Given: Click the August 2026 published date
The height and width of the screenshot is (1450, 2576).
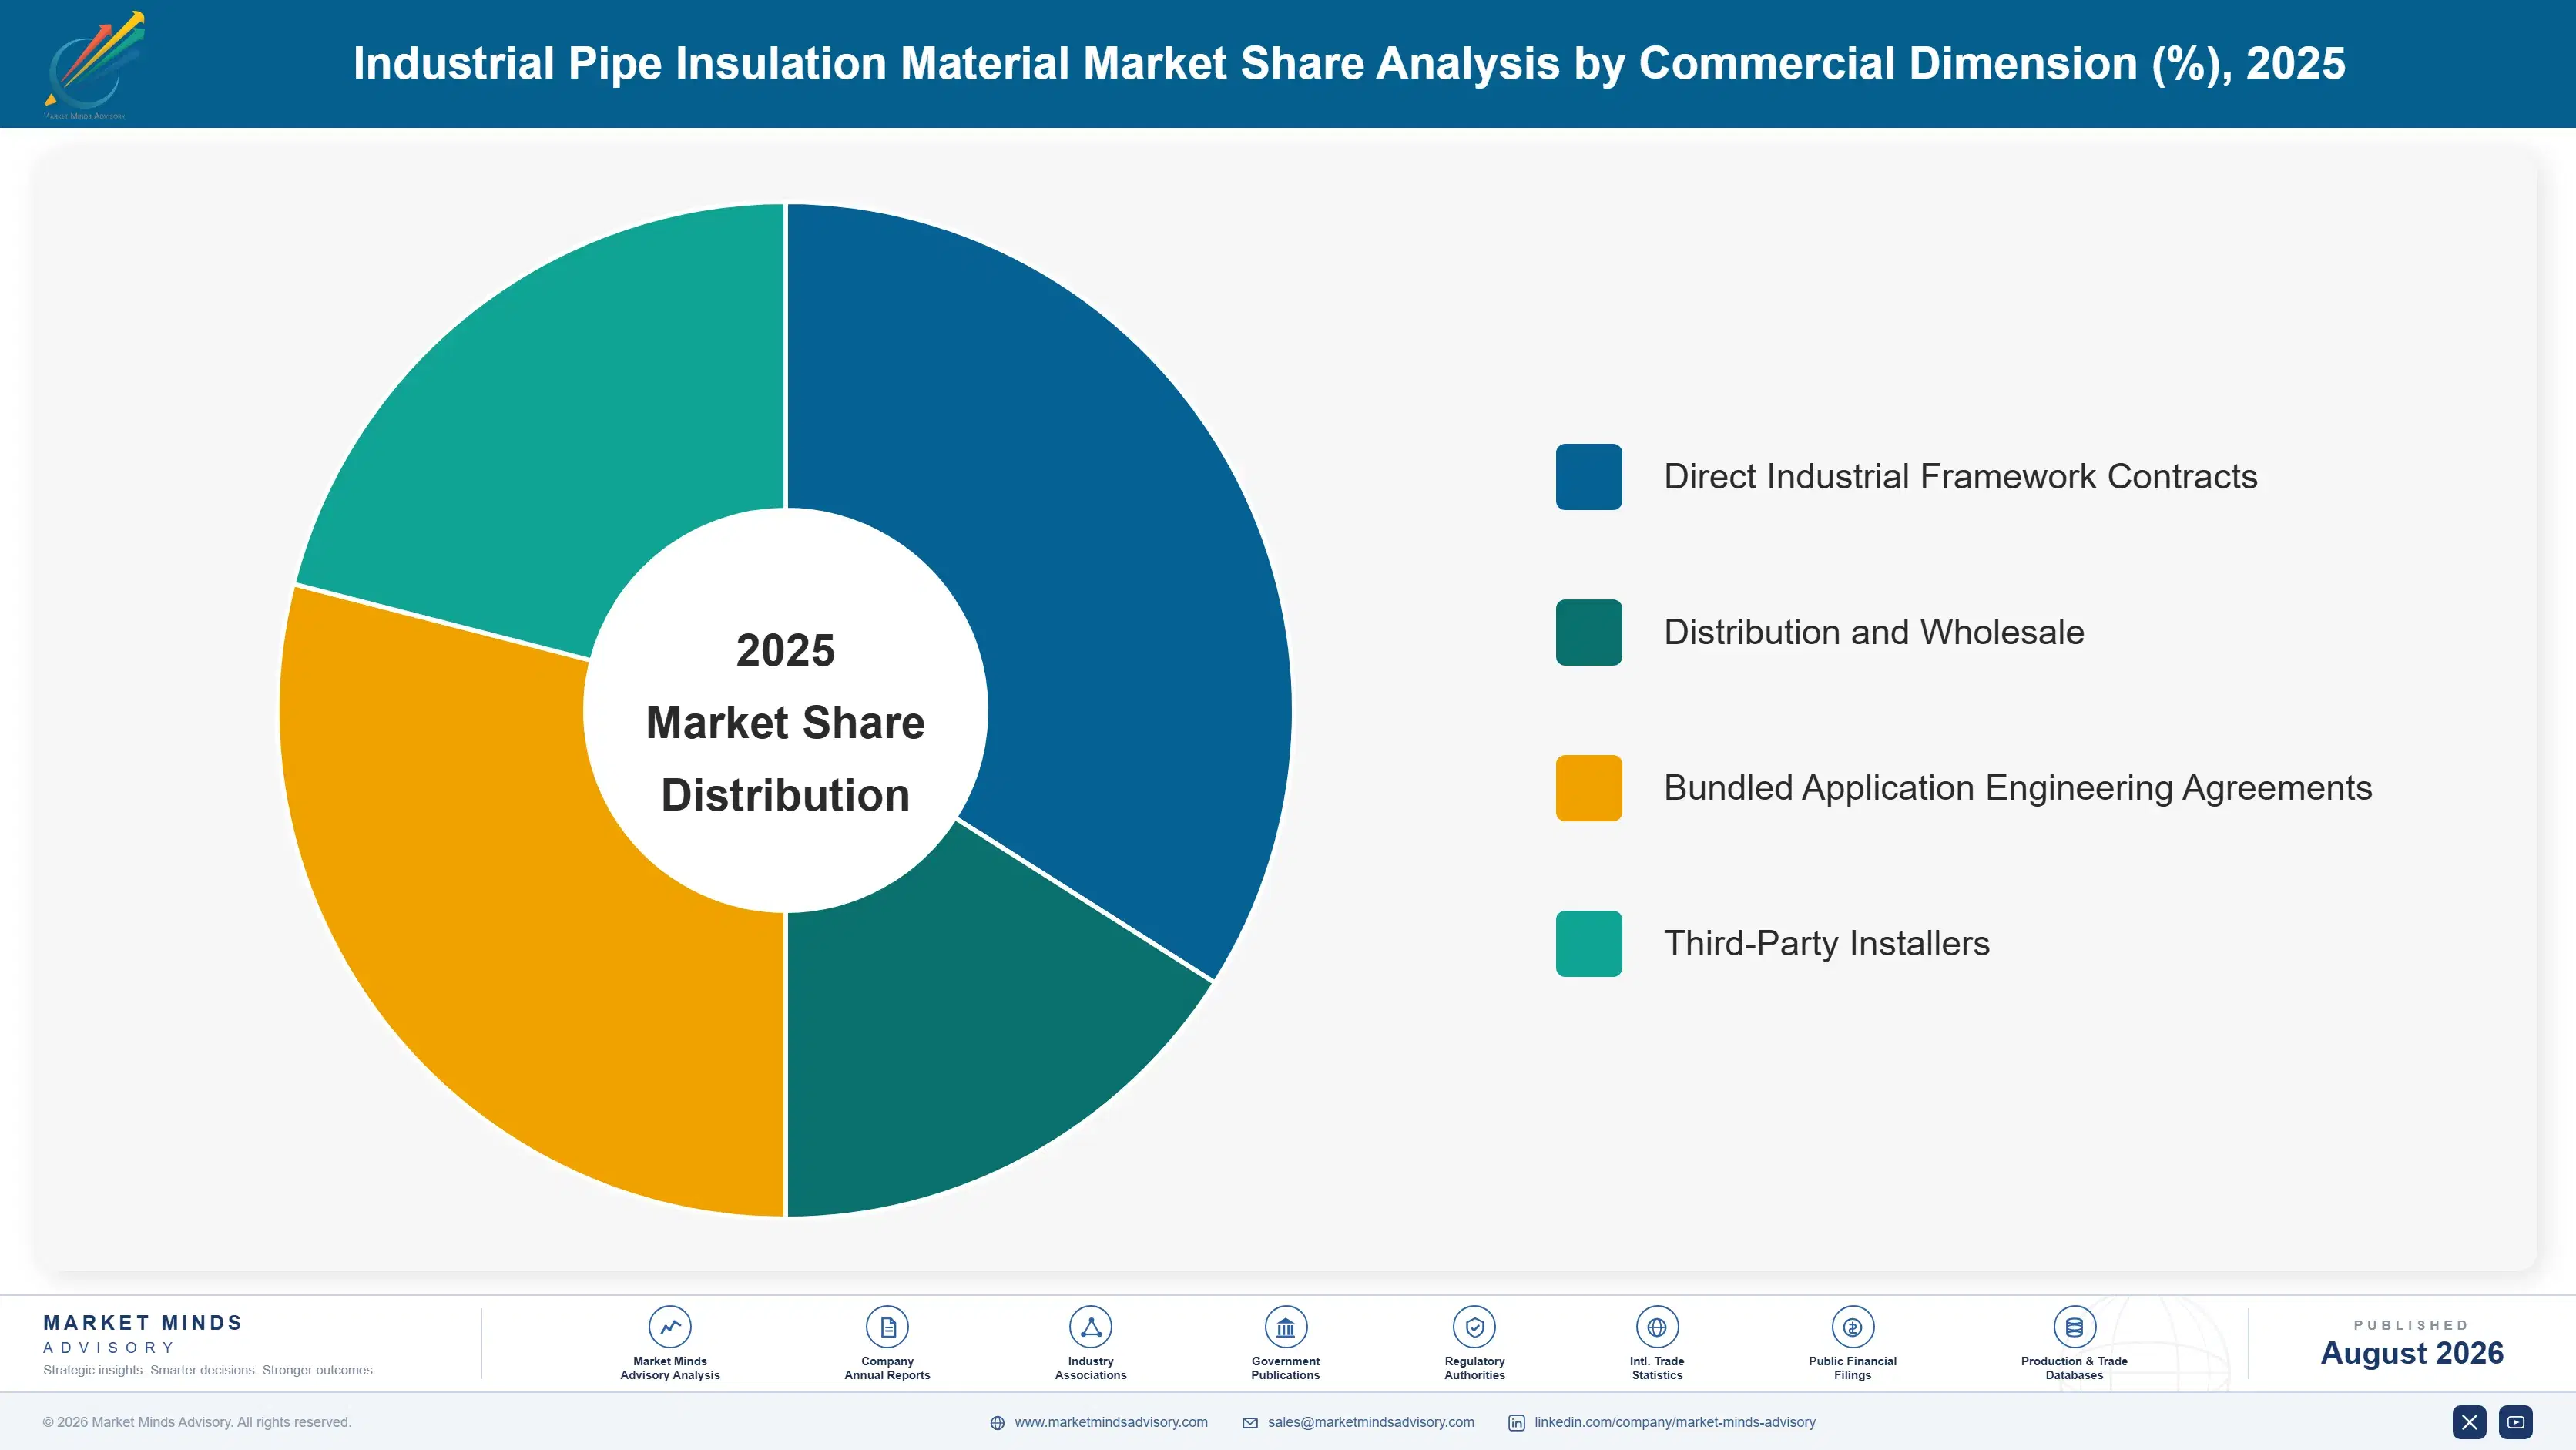Looking at the screenshot, I should click(2412, 1353).
